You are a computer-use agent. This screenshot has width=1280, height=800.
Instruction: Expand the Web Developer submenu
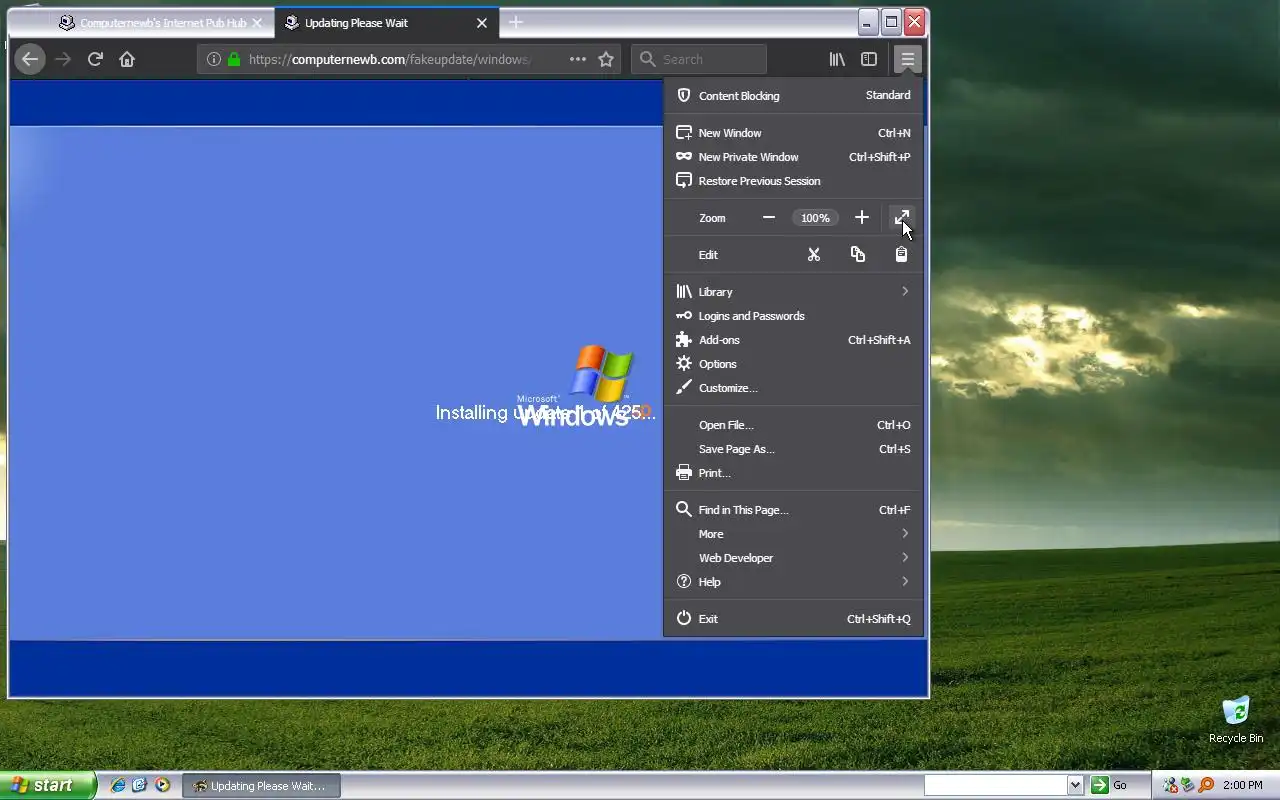point(794,557)
